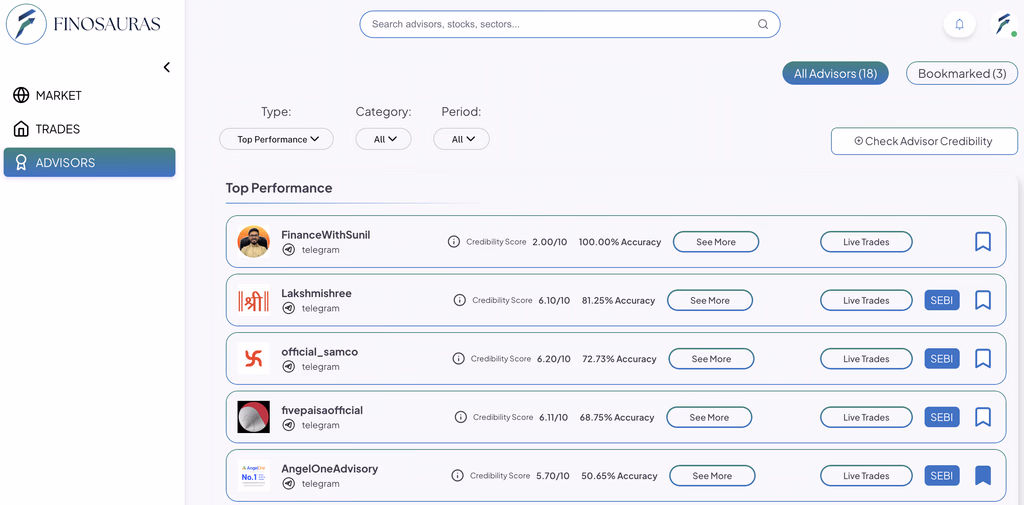1024x505 pixels.
Task: Click the magnifier search icon
Action: (762, 24)
